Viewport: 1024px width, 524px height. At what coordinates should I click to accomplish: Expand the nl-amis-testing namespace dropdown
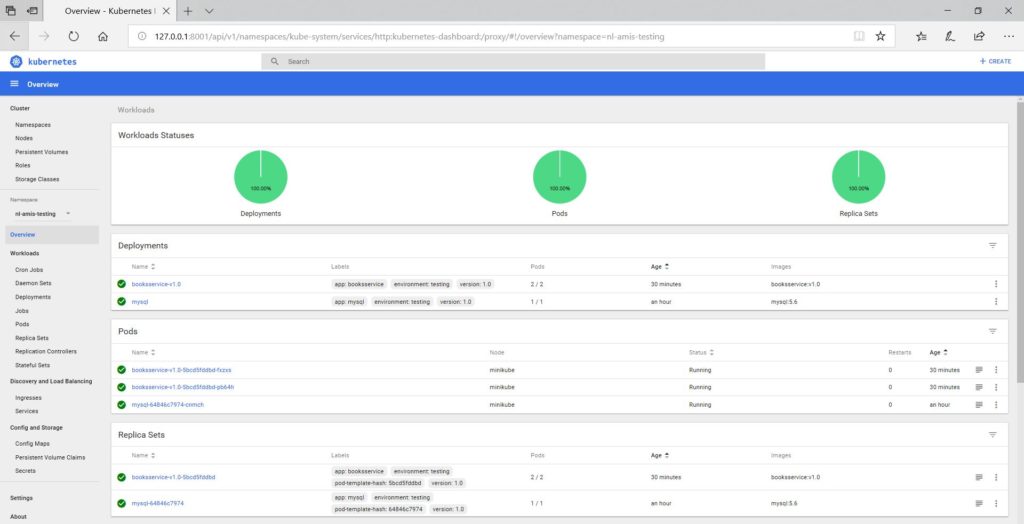(67, 213)
